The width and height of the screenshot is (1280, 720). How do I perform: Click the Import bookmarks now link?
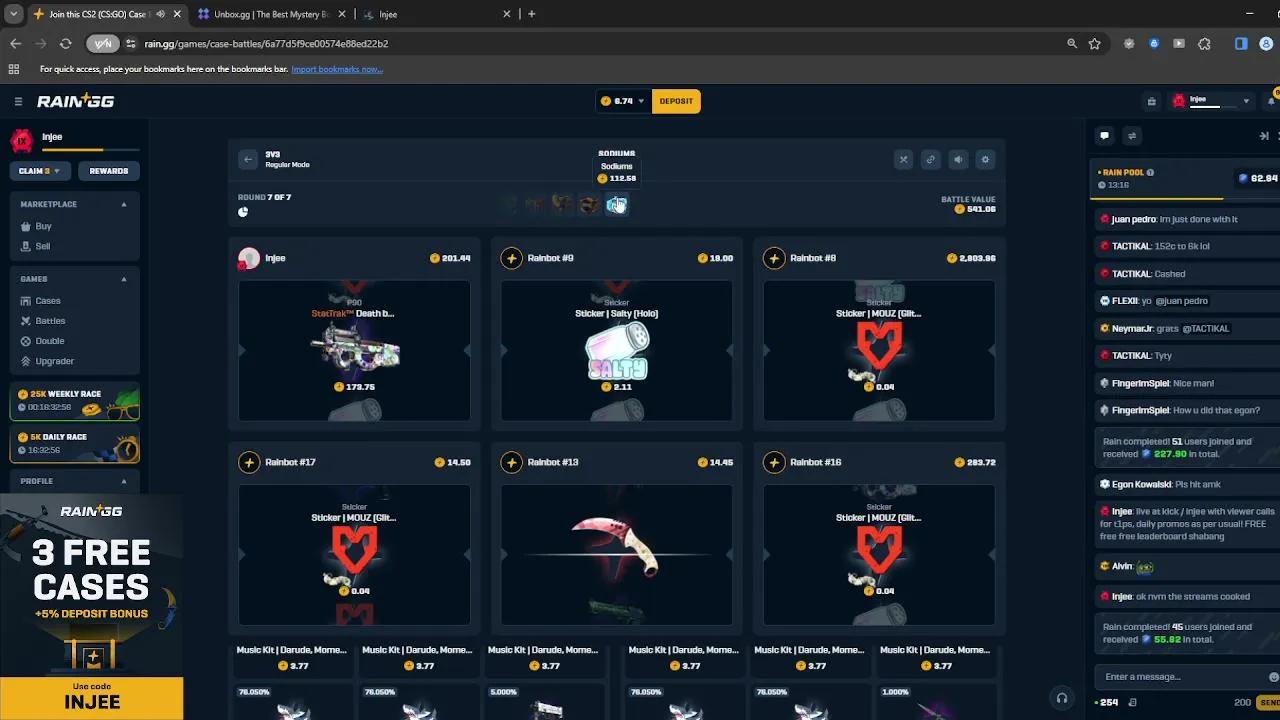click(x=337, y=69)
